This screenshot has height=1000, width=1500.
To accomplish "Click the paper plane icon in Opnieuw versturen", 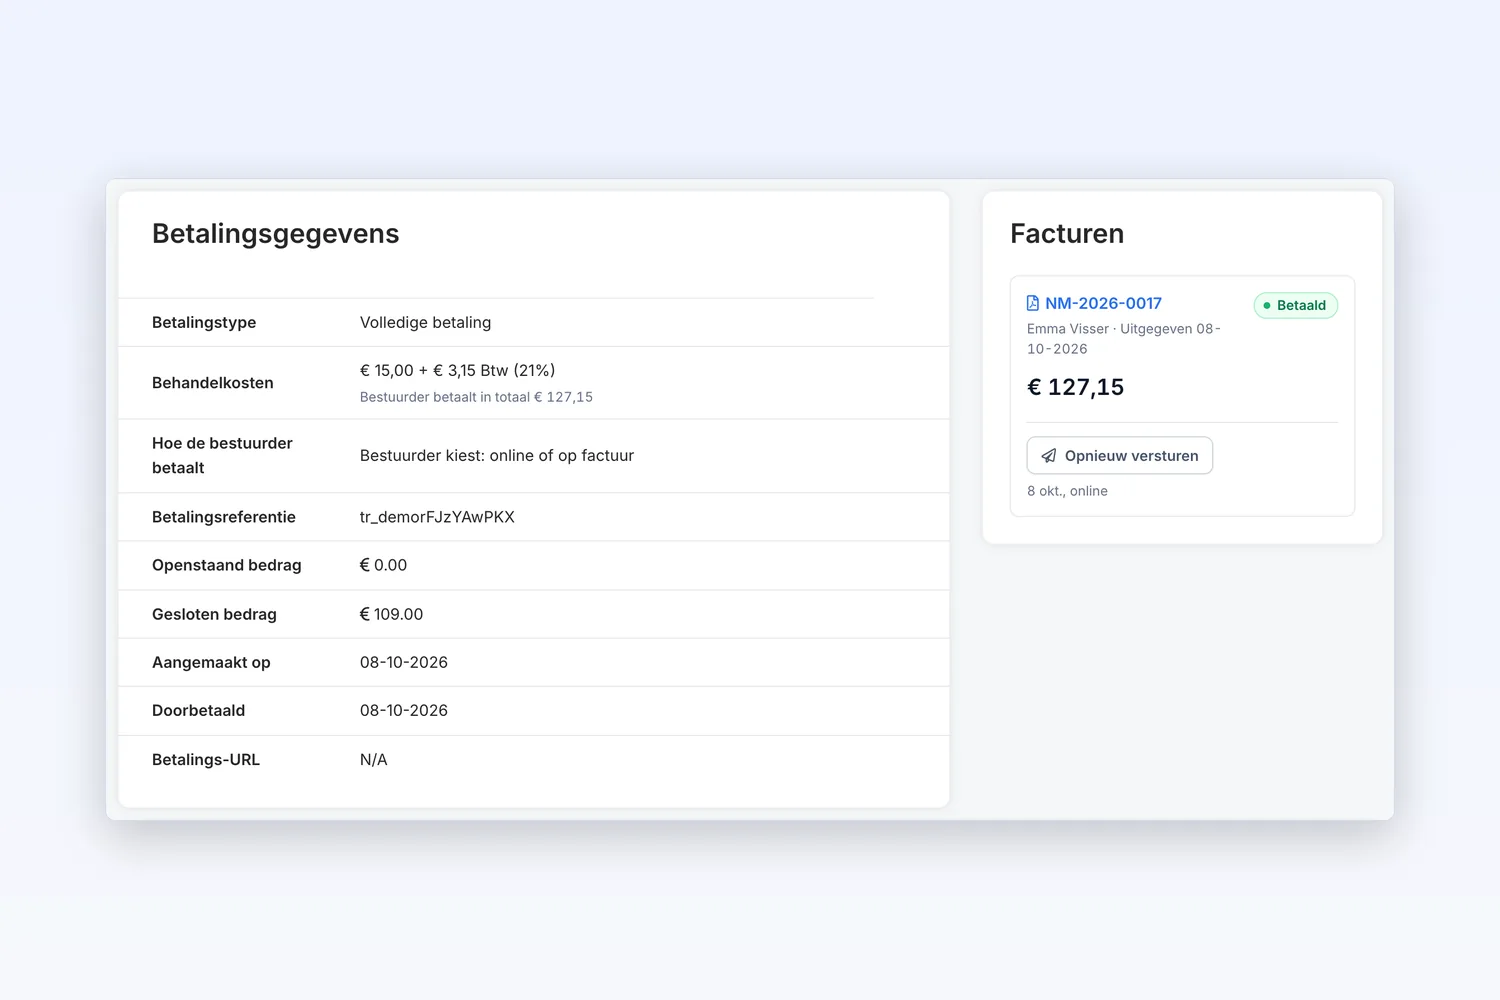I will point(1049,456).
